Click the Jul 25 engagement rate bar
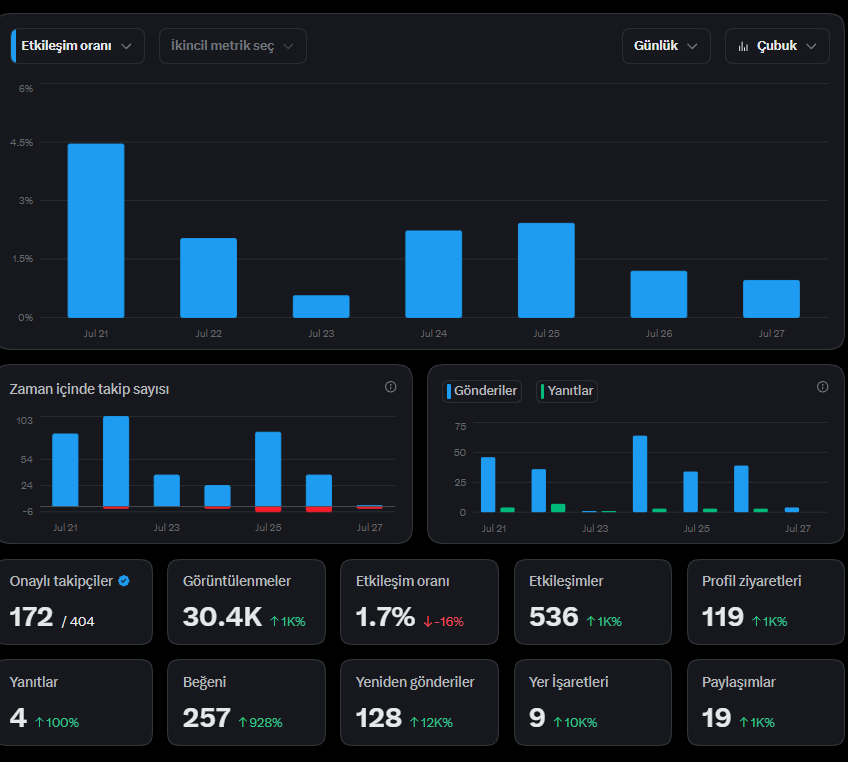Screen dimensions: 848x762 pyautogui.click(x=546, y=270)
